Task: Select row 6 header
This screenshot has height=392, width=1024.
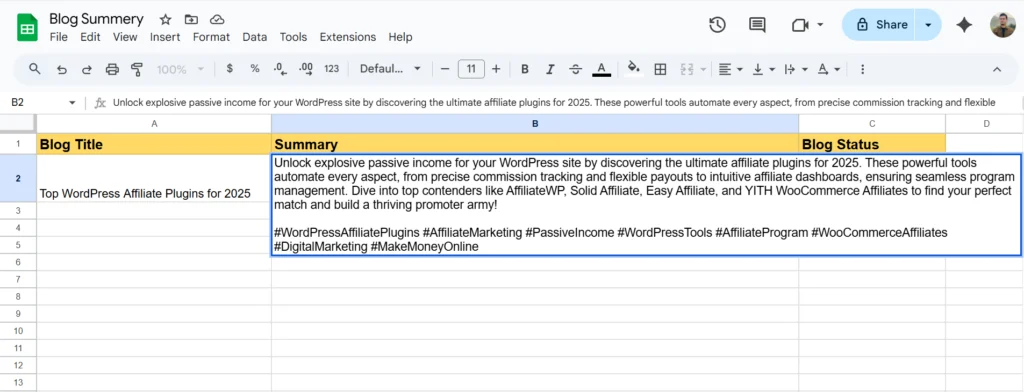Action: (18, 262)
